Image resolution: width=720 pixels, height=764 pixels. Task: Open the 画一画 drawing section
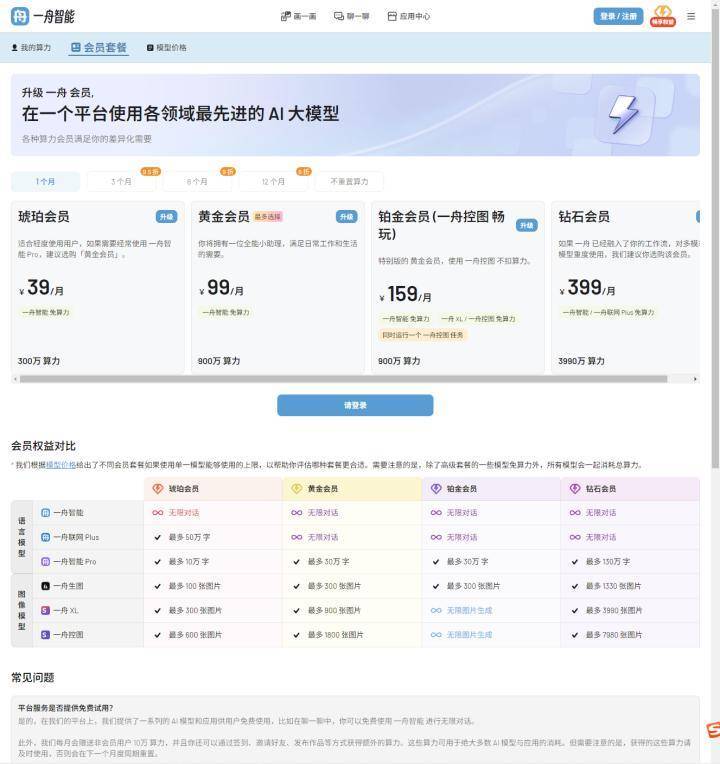tap(298, 16)
